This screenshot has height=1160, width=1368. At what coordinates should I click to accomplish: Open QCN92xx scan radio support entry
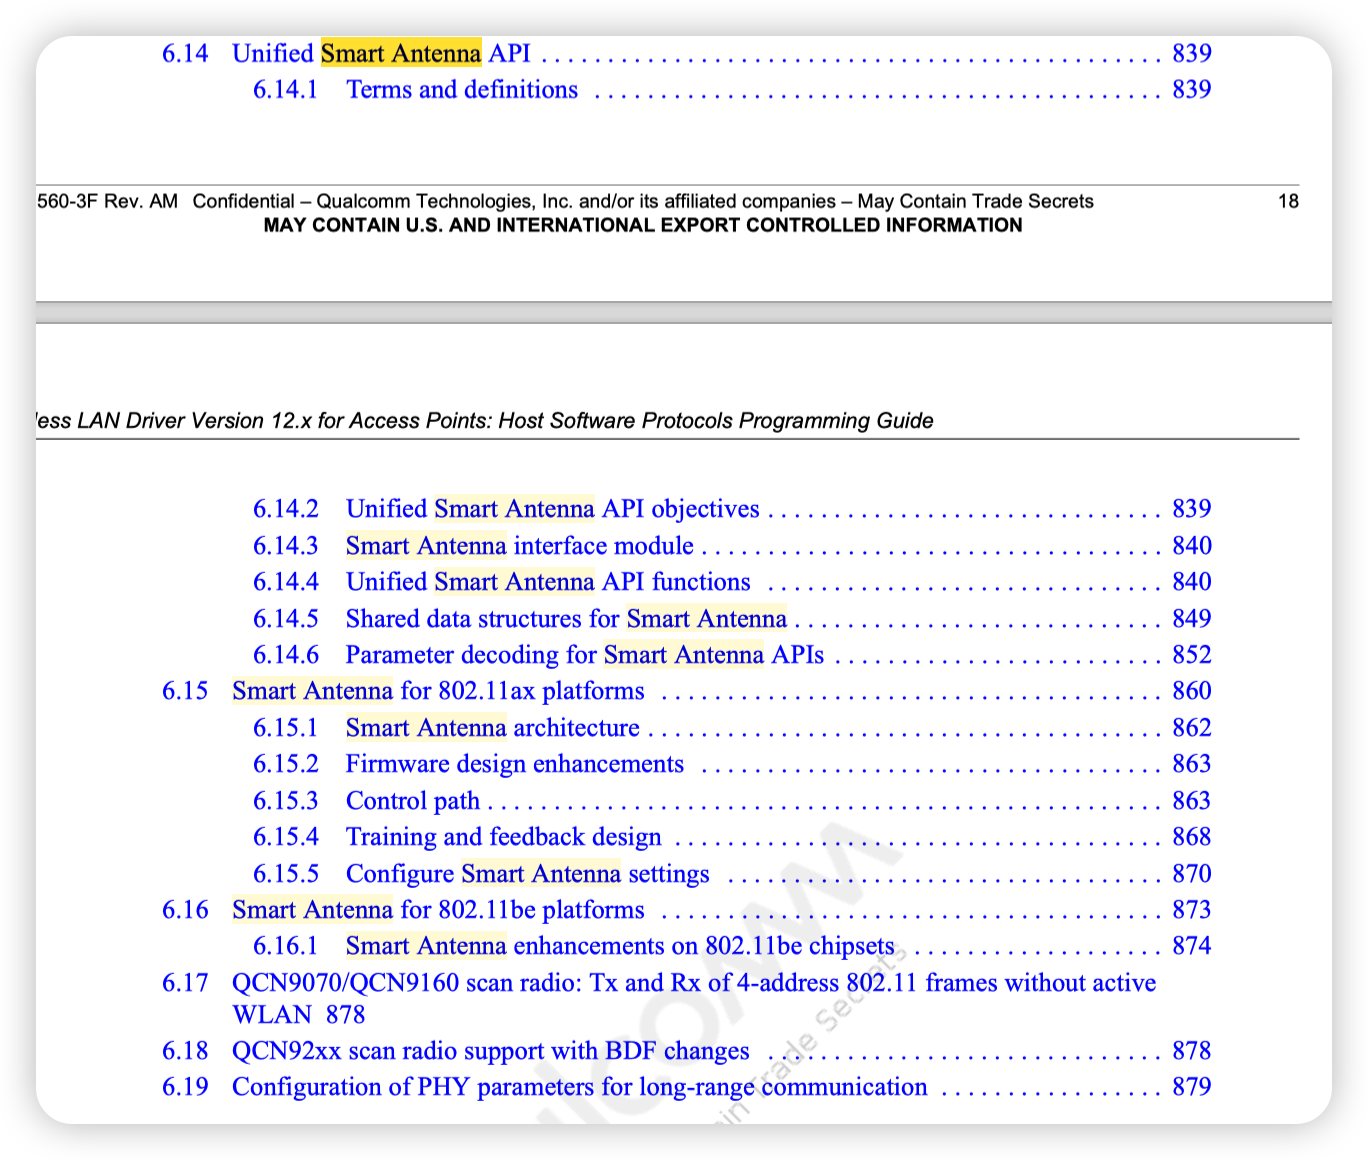[x=490, y=1051]
